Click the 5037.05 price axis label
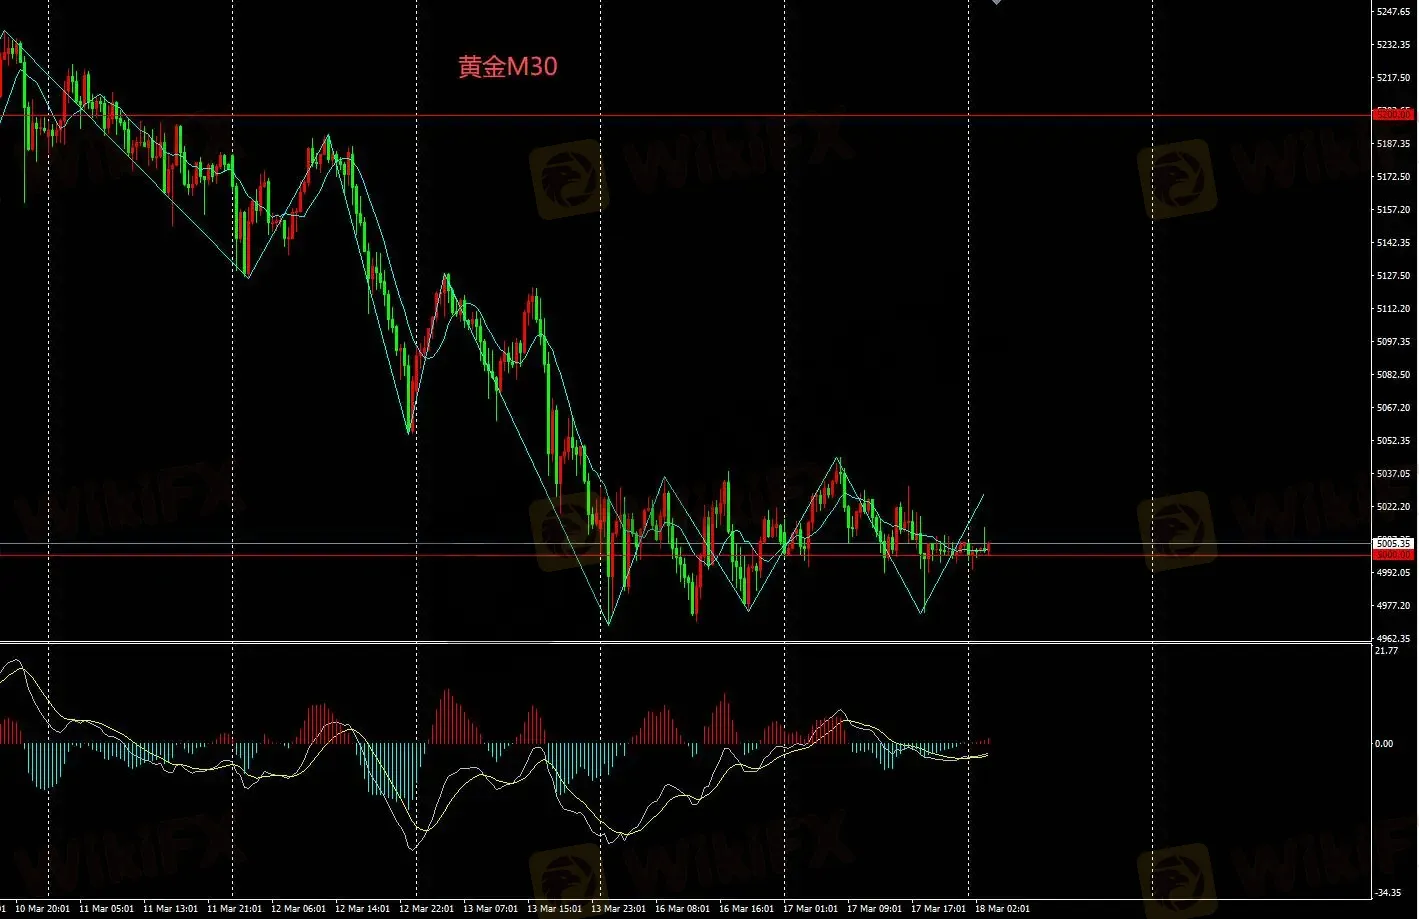The image size is (1419, 919). [x=1393, y=474]
